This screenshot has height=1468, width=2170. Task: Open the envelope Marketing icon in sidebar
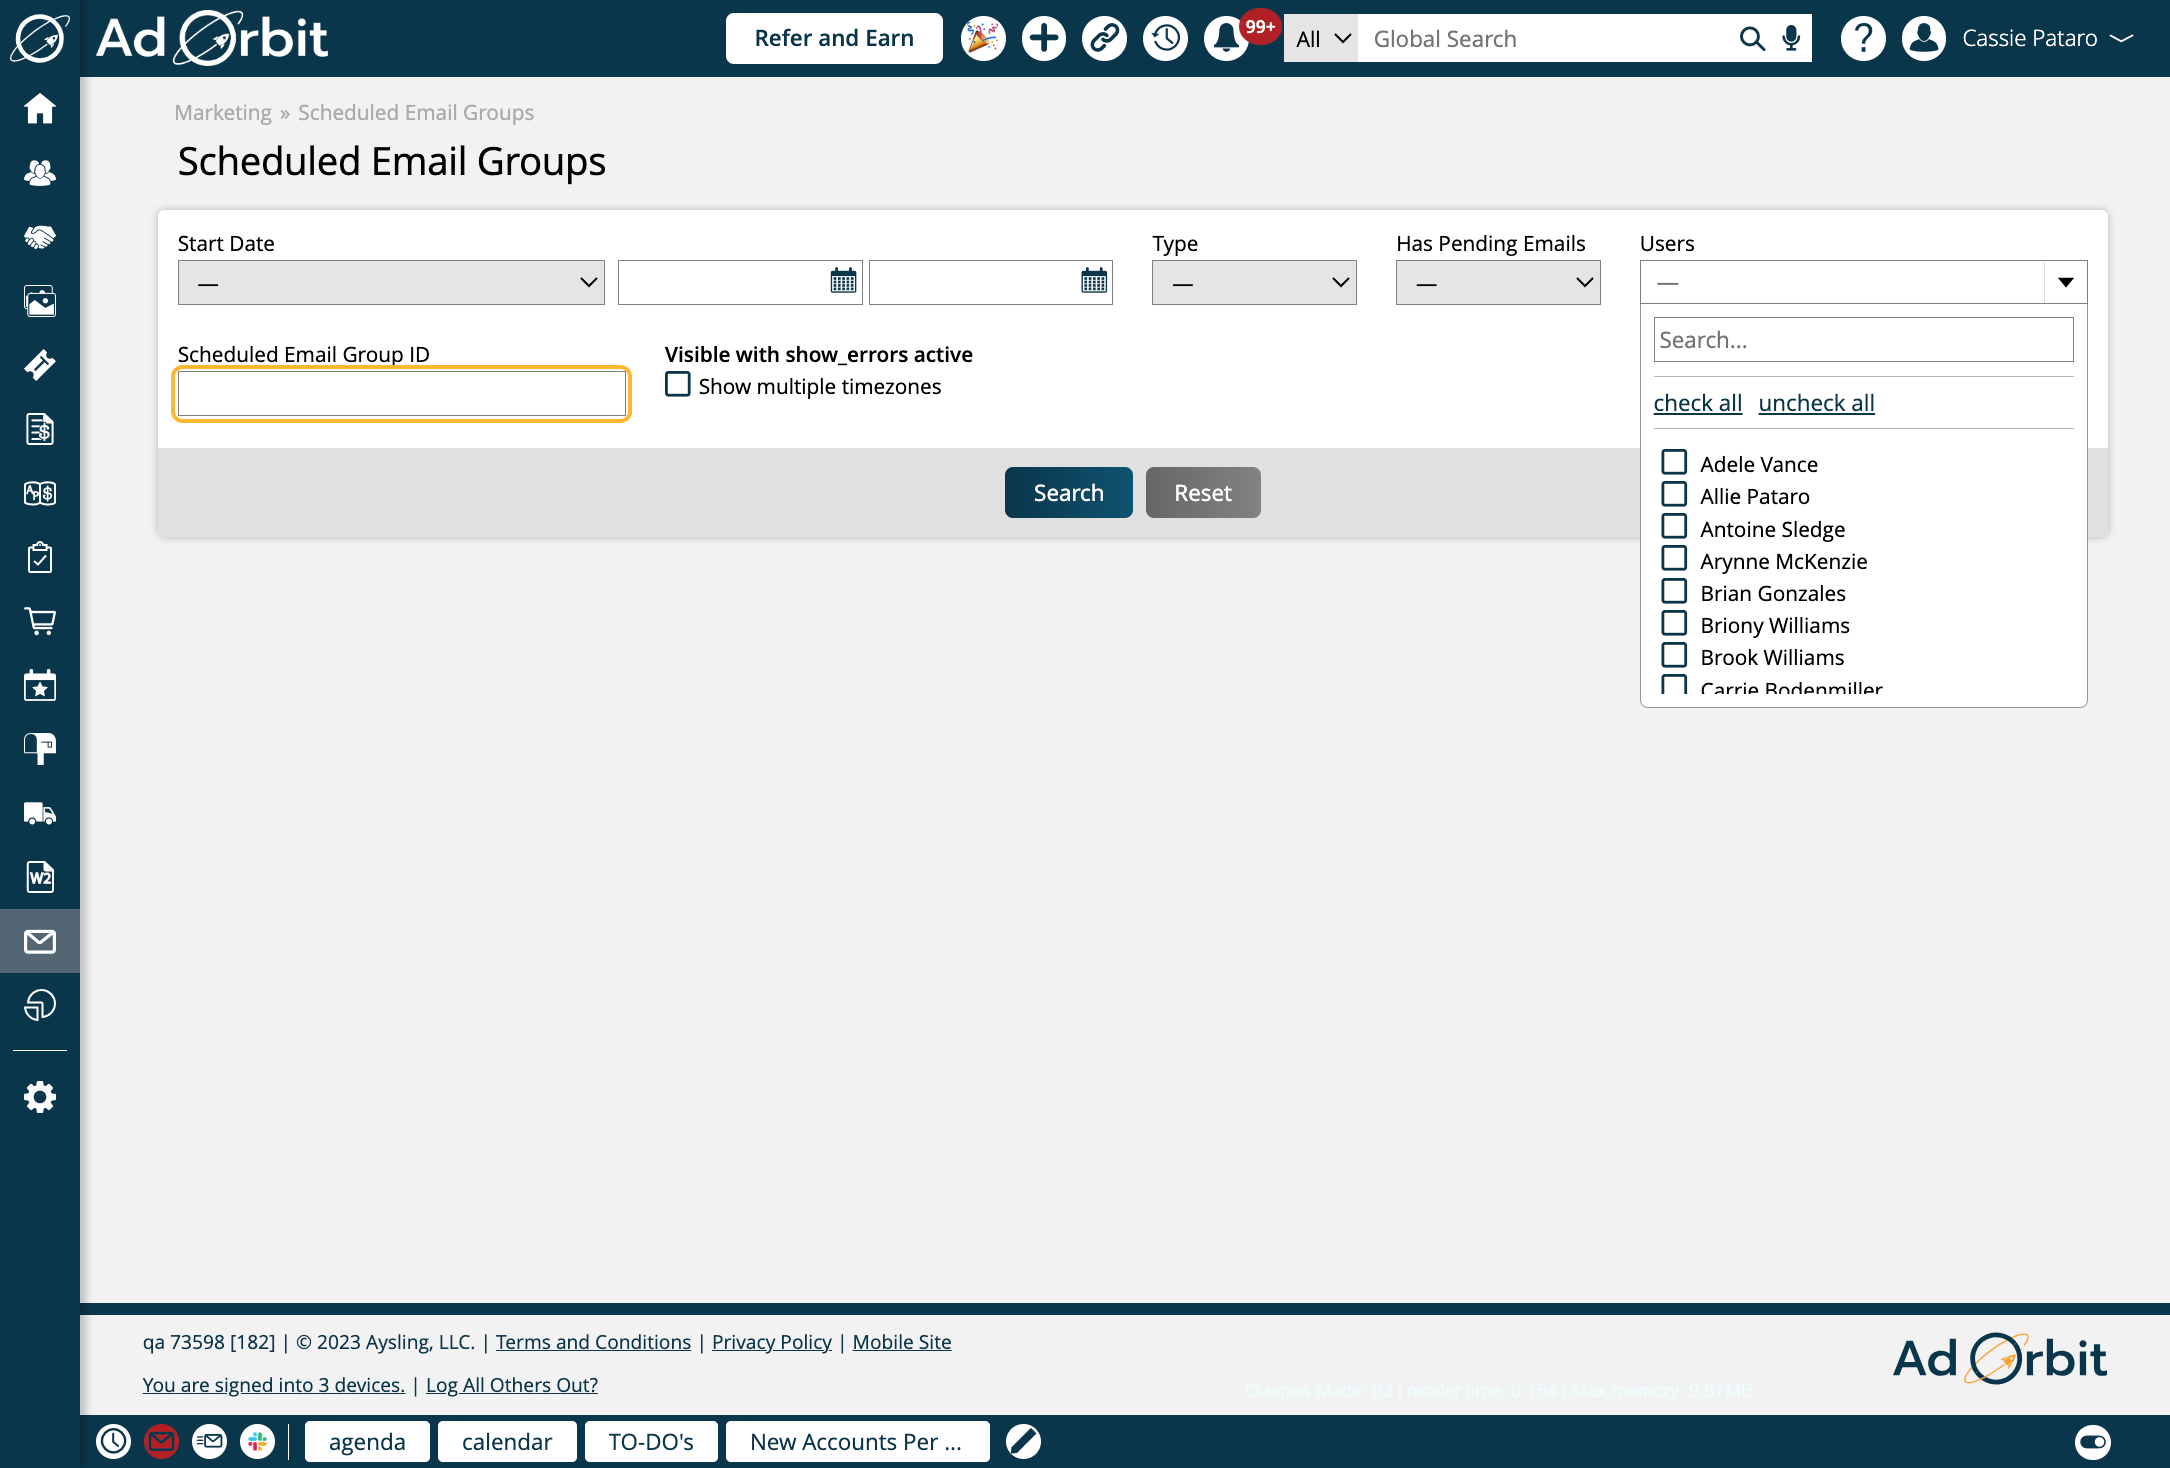[x=40, y=941]
